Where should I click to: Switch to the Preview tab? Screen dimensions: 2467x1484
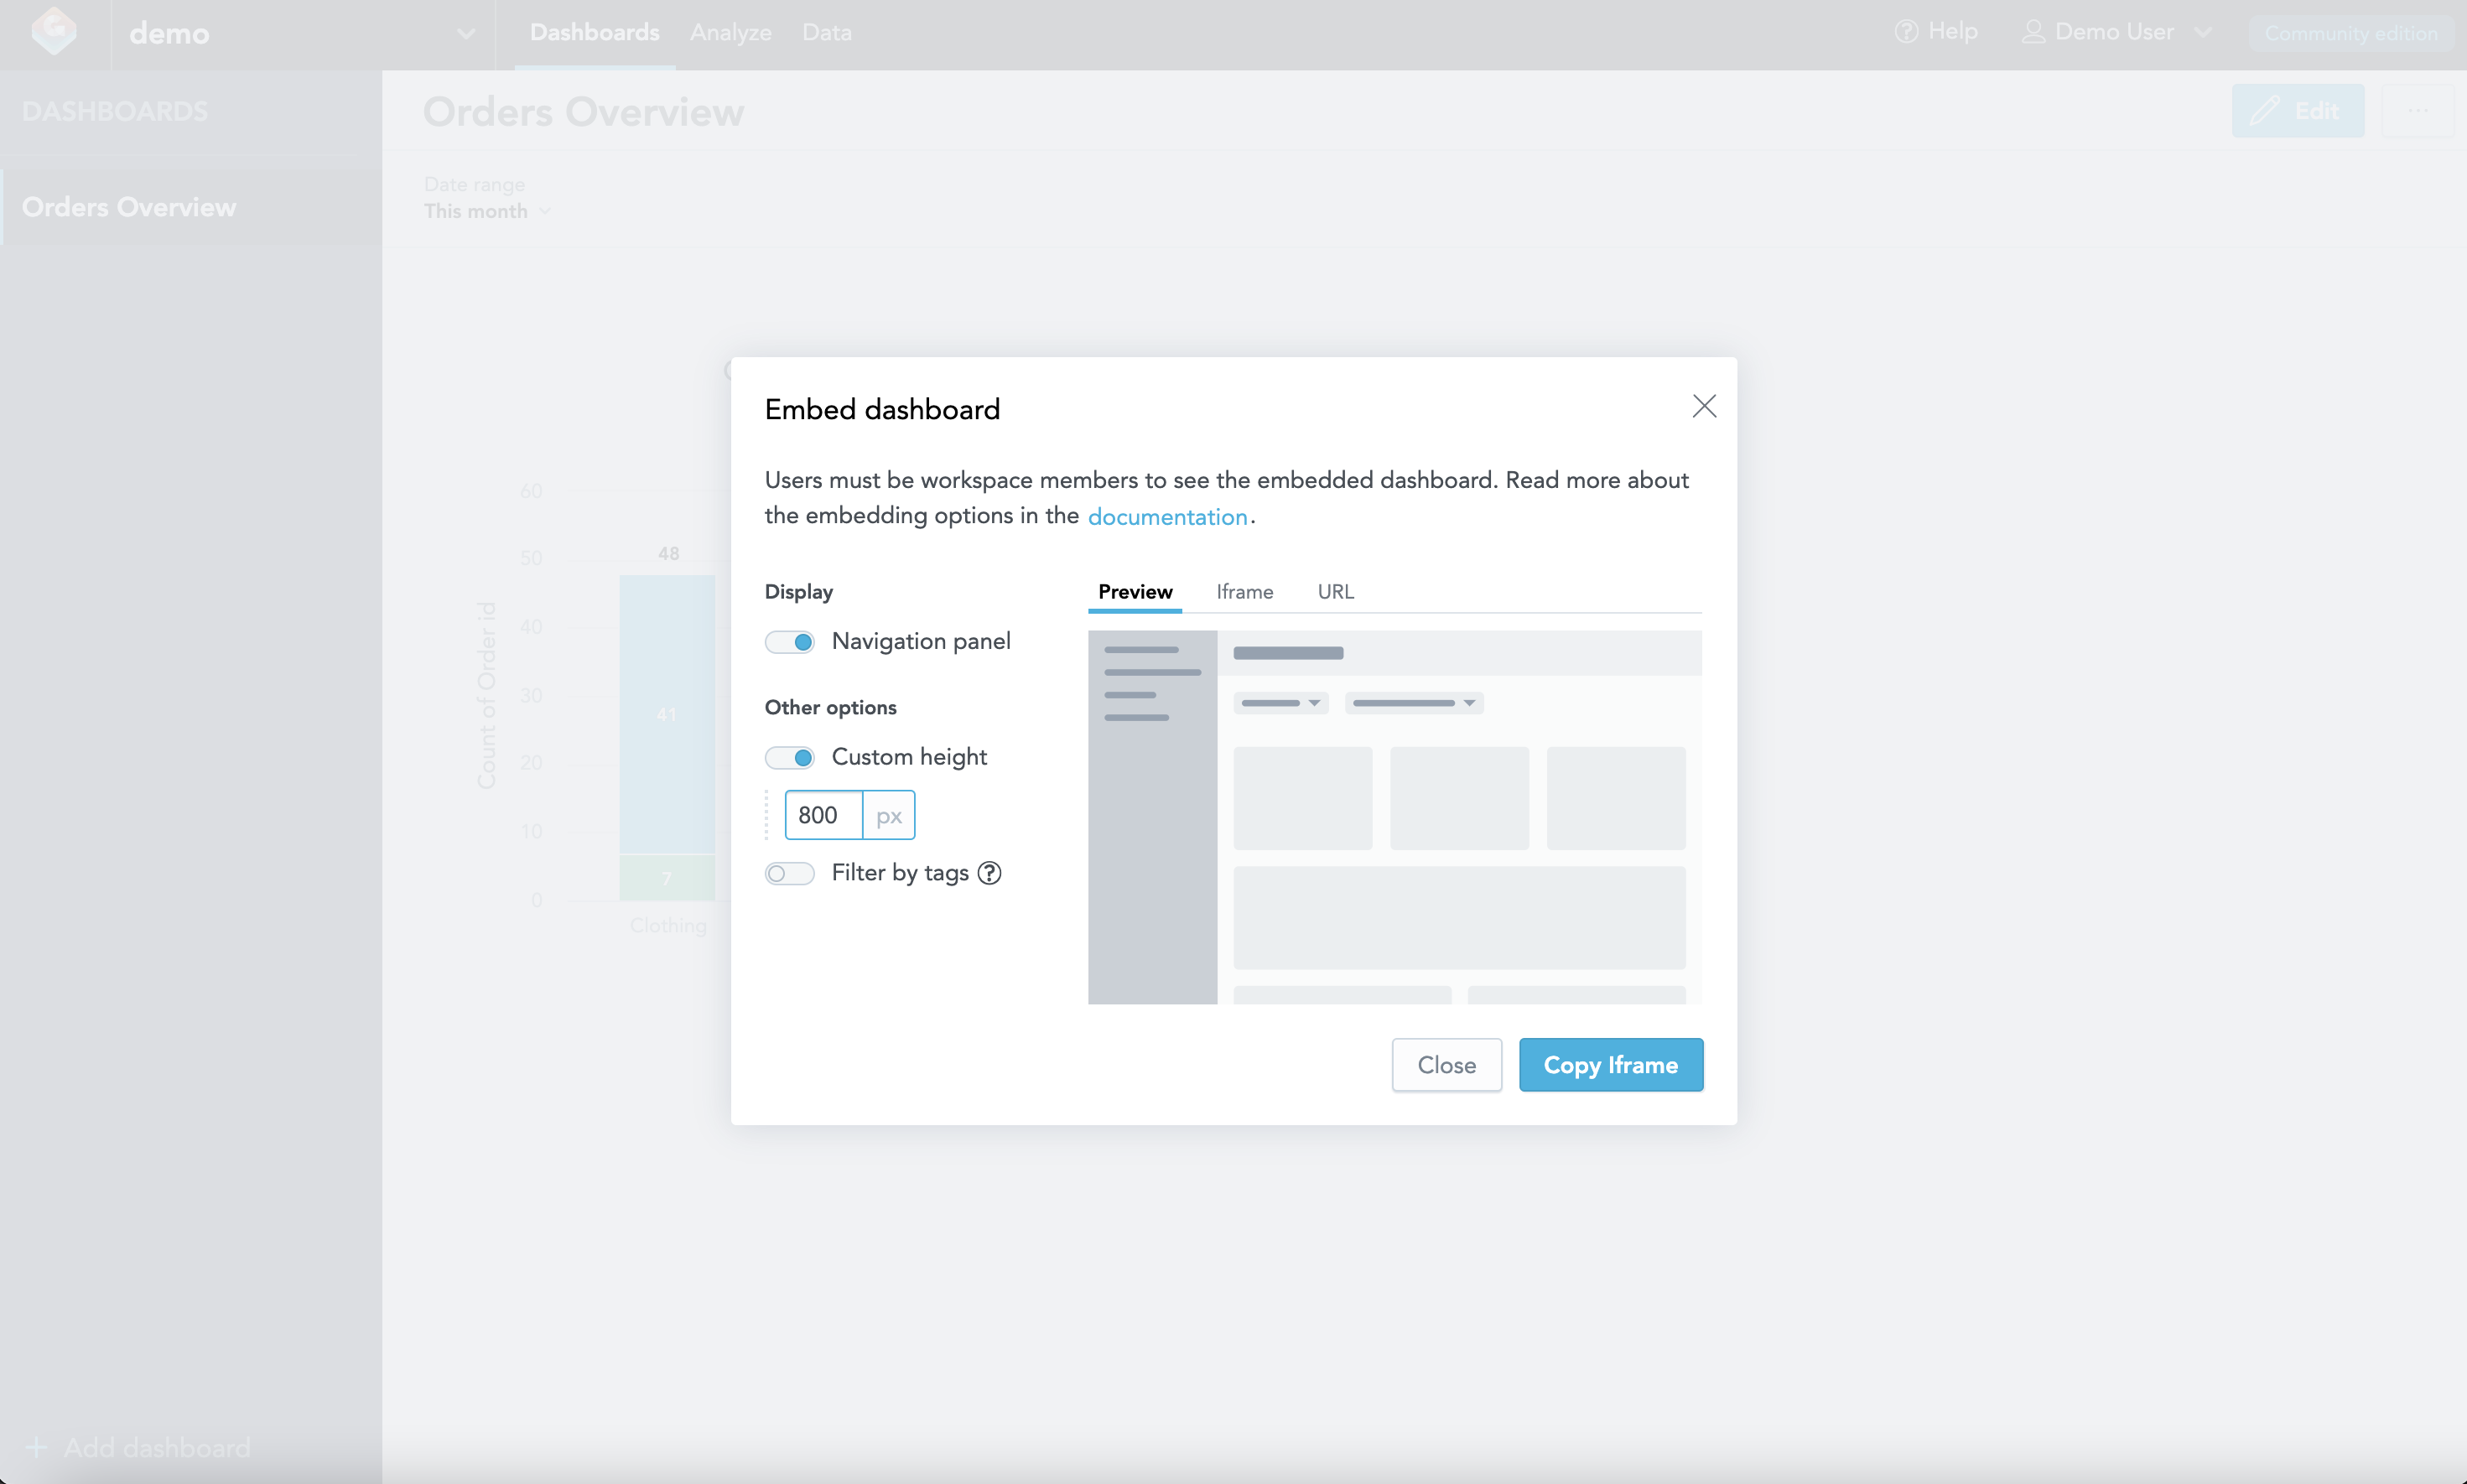(1135, 592)
